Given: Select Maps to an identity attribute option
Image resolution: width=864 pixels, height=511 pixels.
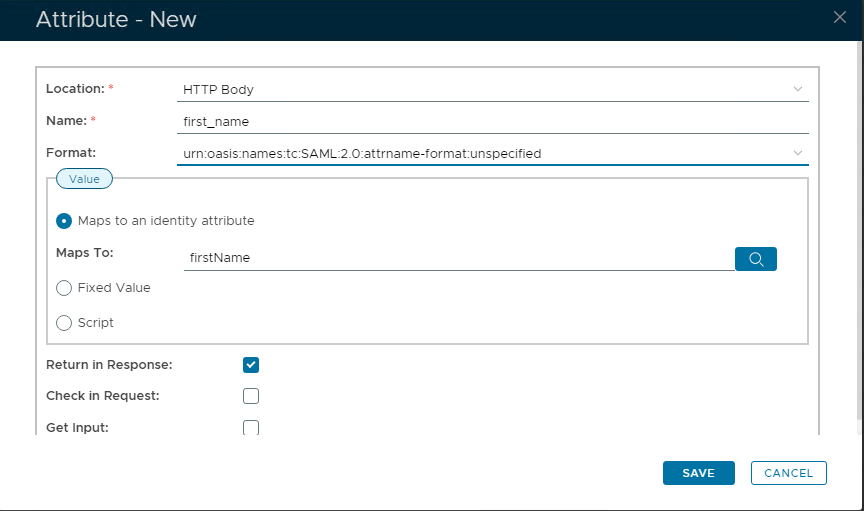Looking at the screenshot, I should click(64, 221).
